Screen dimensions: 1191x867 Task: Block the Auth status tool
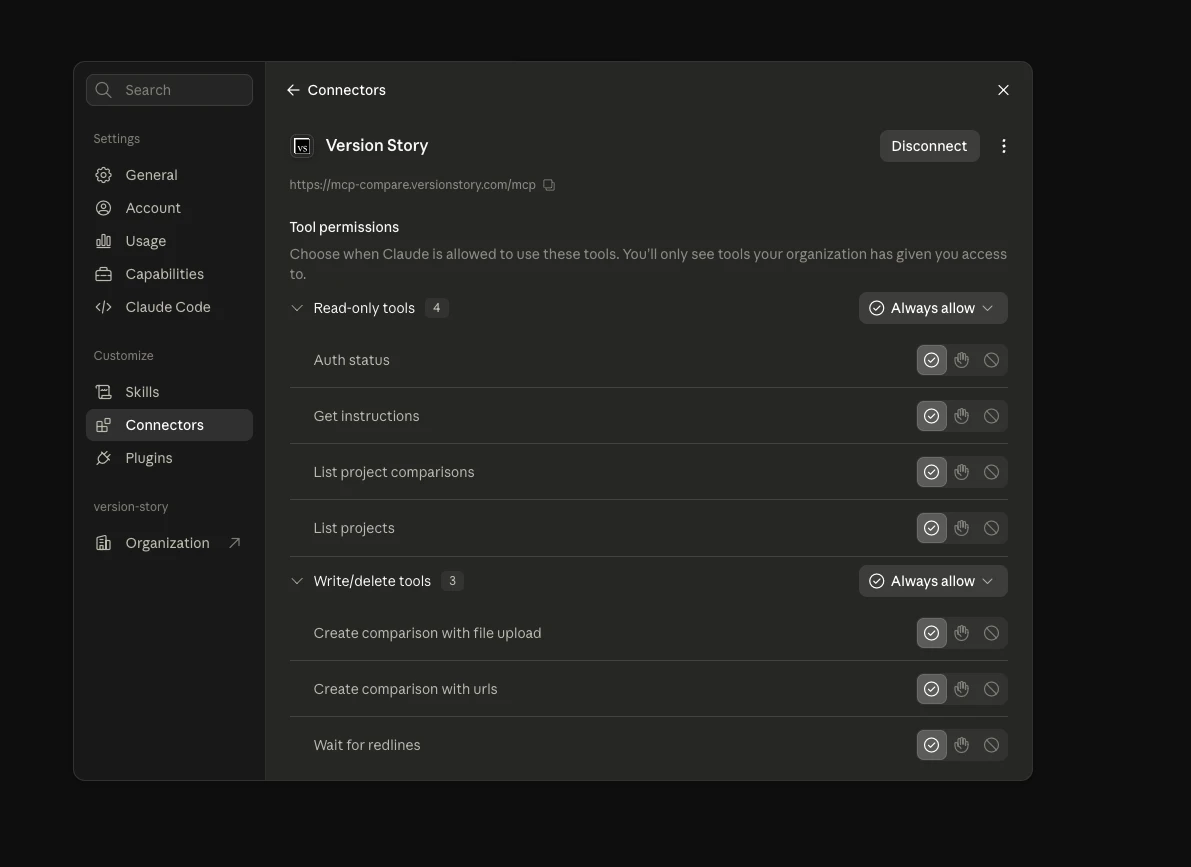[991, 360]
